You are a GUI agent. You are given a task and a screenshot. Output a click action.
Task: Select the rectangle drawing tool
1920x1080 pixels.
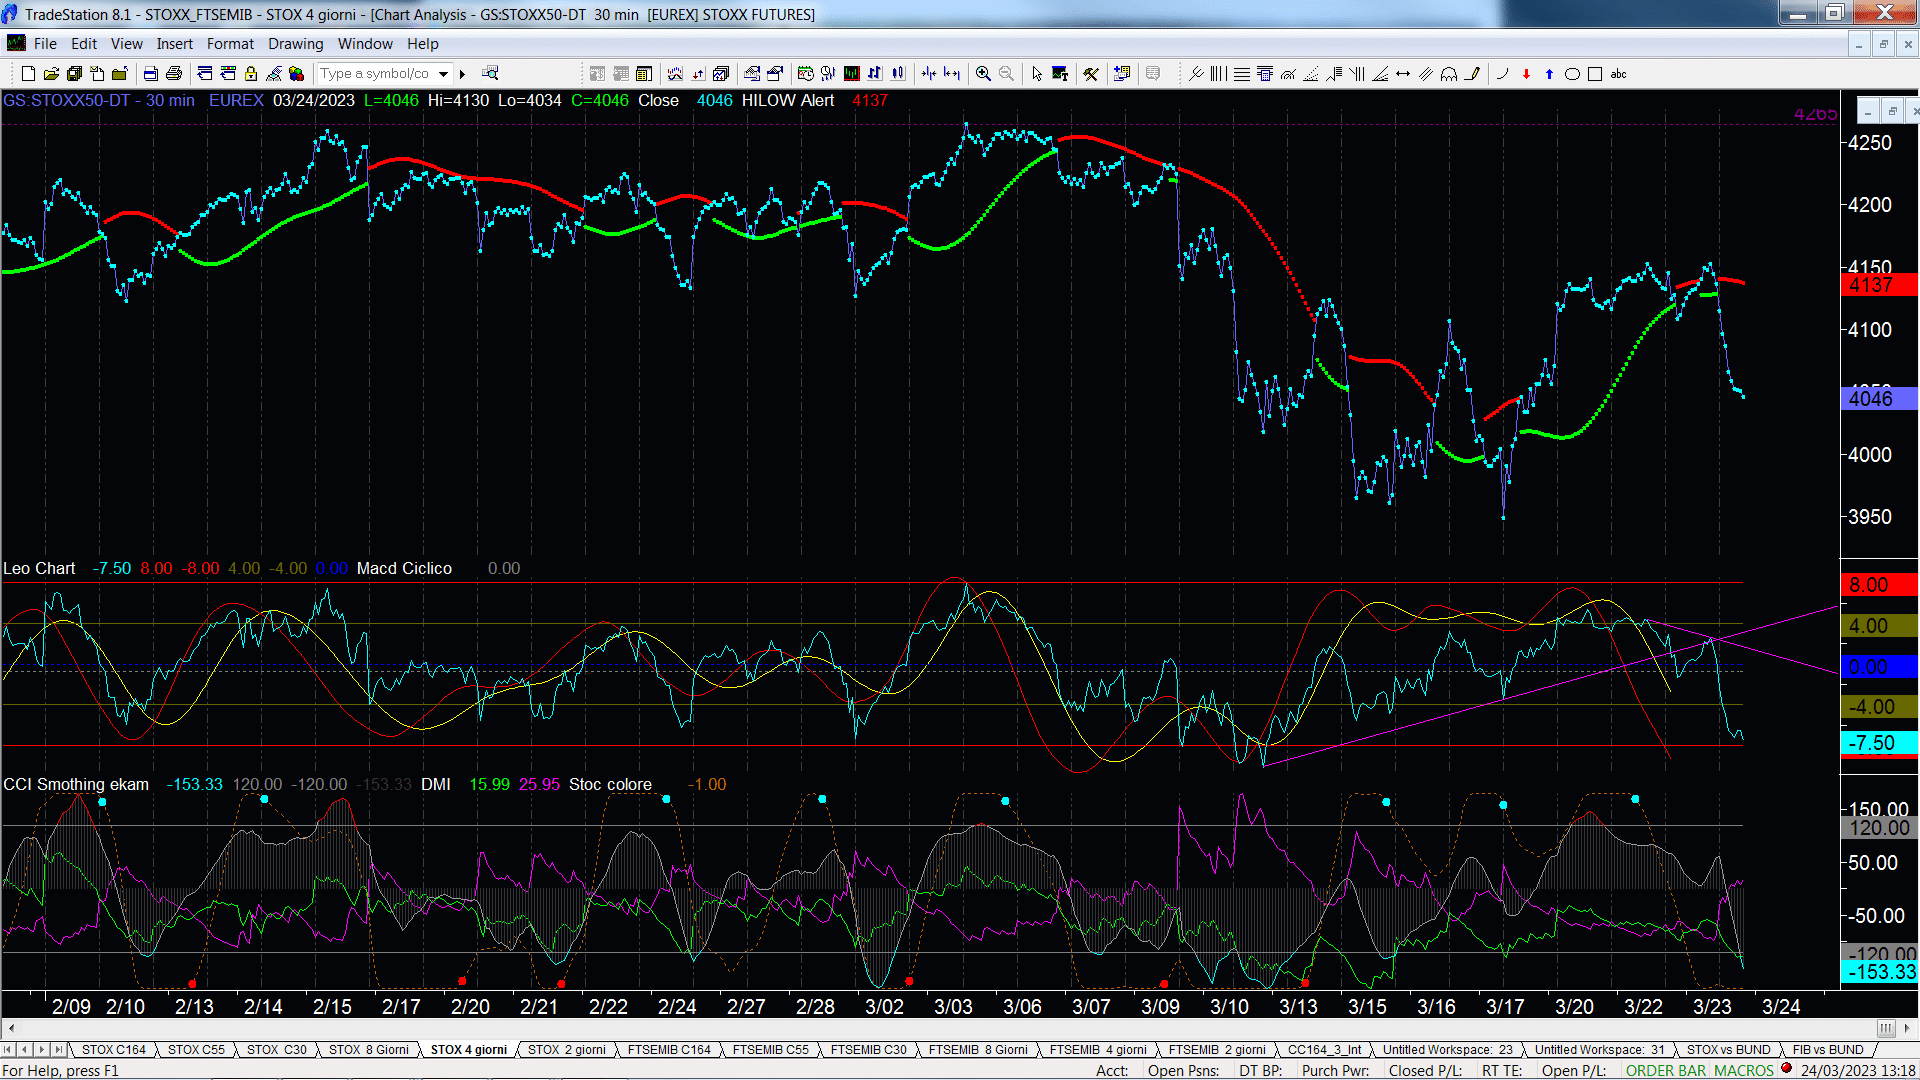tap(1595, 74)
